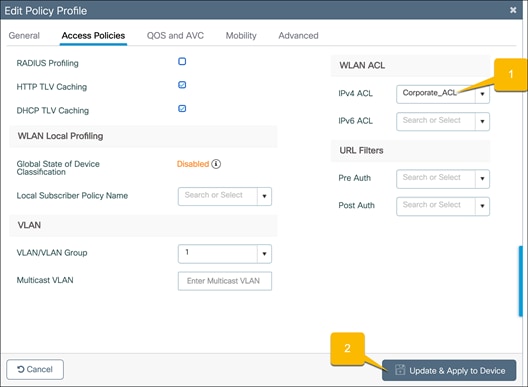Click the vertical scrollbar on the right

[x=521, y=281]
